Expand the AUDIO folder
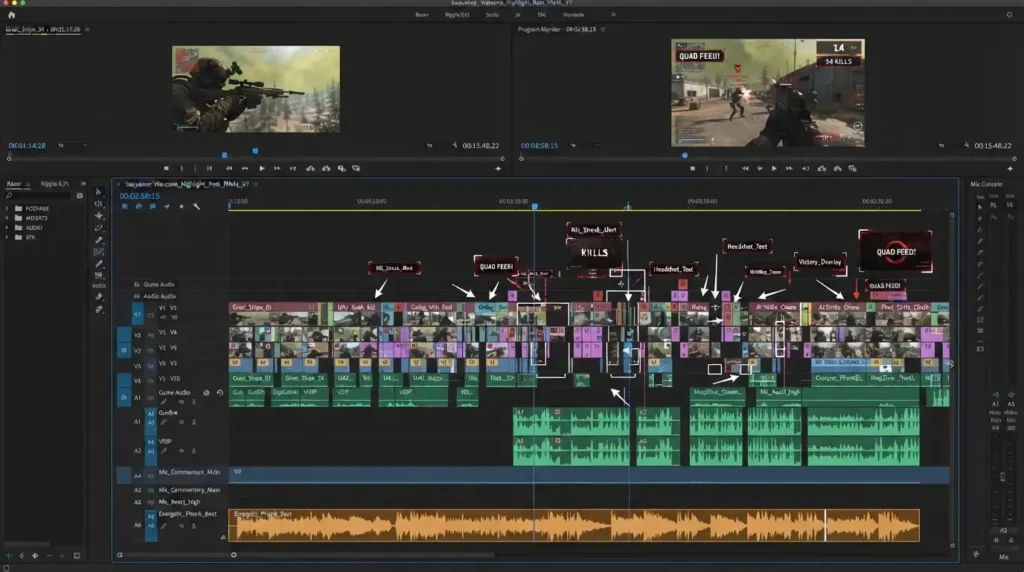Viewport: 1024px width, 572px height. [7, 228]
